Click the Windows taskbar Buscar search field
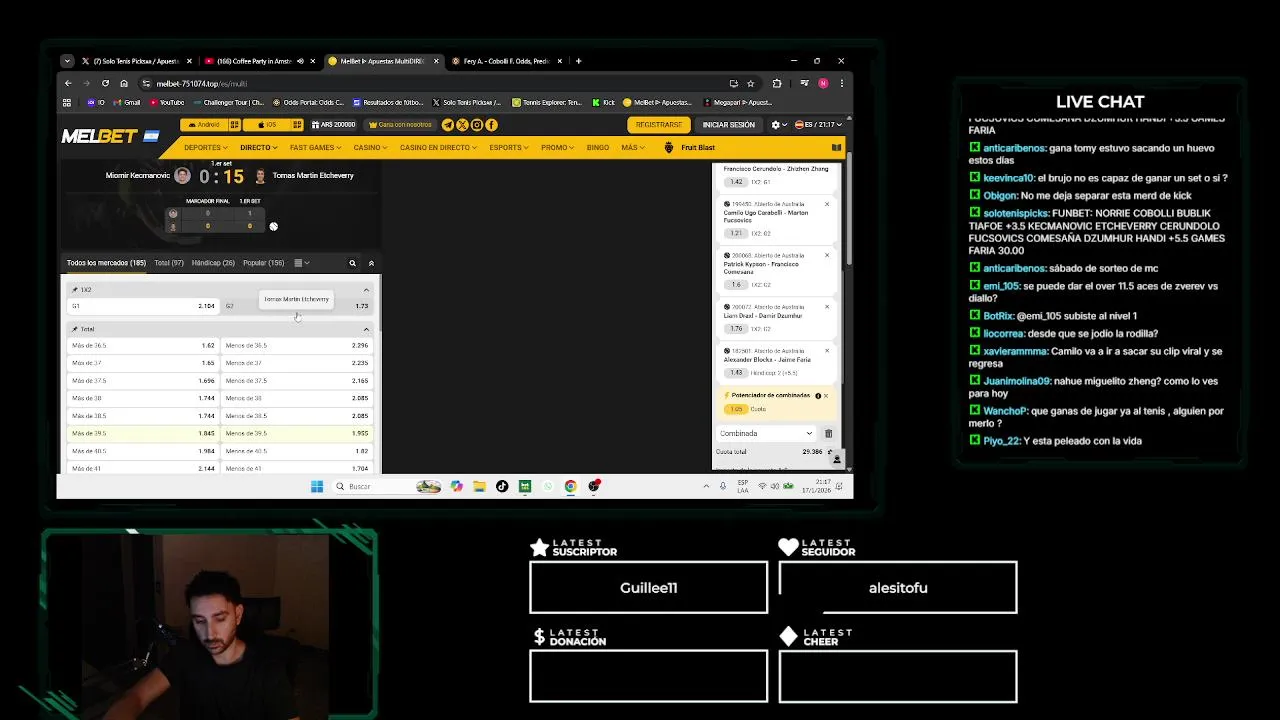 tap(386, 486)
